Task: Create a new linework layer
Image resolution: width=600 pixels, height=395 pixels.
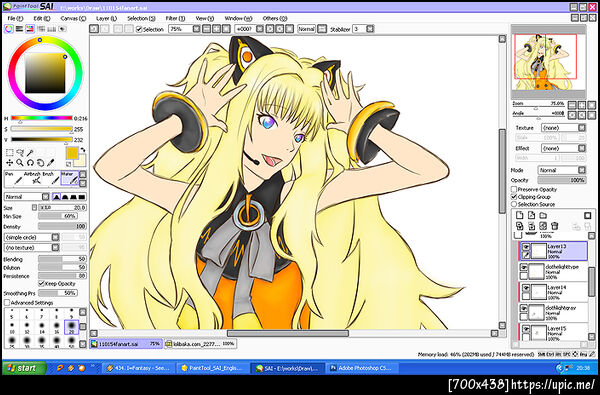Action: 531,215
